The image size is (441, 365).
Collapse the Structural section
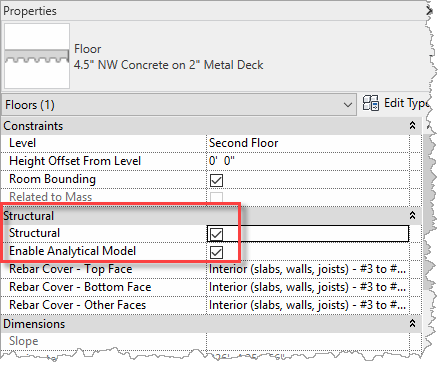click(412, 215)
